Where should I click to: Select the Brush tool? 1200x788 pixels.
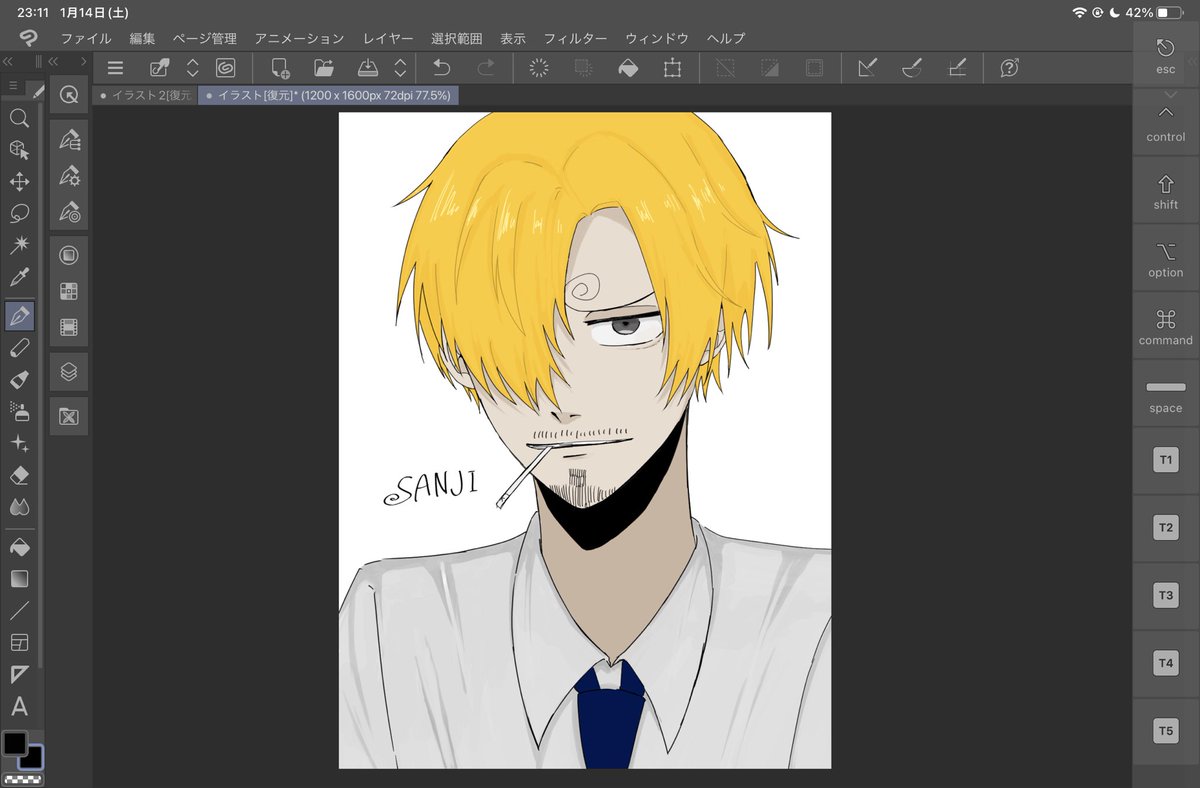(19, 380)
